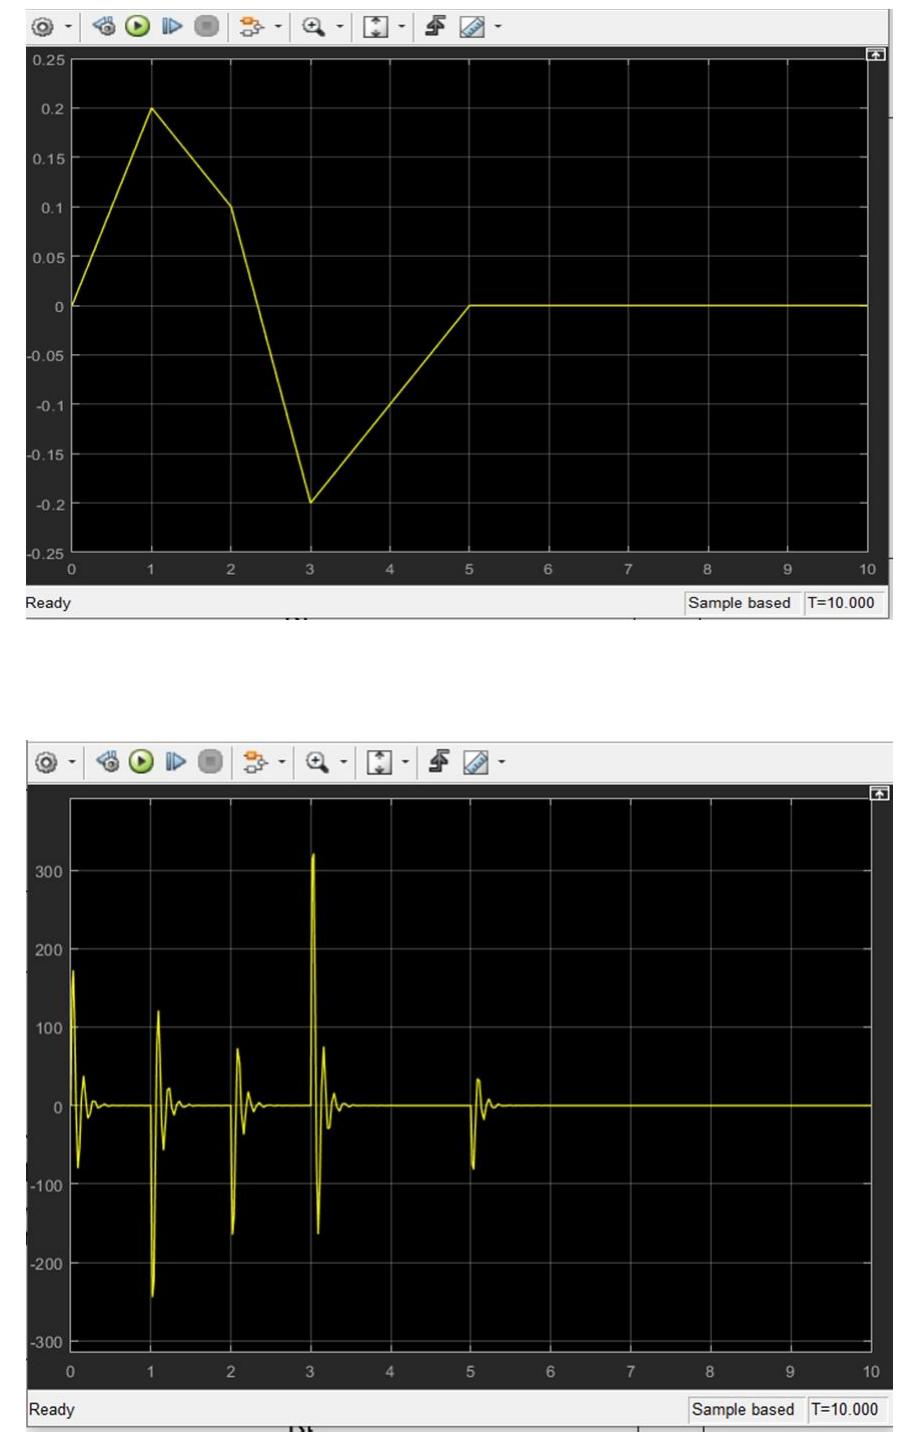
Task: Expand signal selector dropdown in lower scope
Action: click(x=280, y=762)
